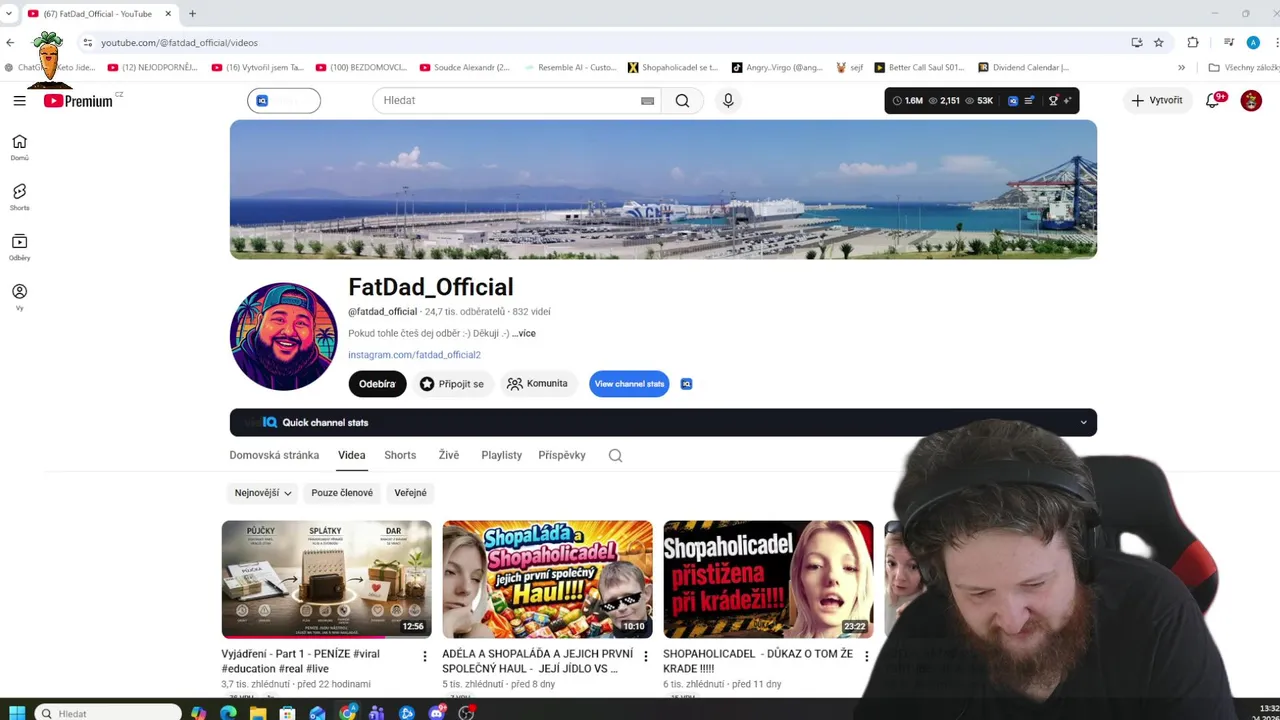
Task: Open Windows Start menu
Action: 17,712
